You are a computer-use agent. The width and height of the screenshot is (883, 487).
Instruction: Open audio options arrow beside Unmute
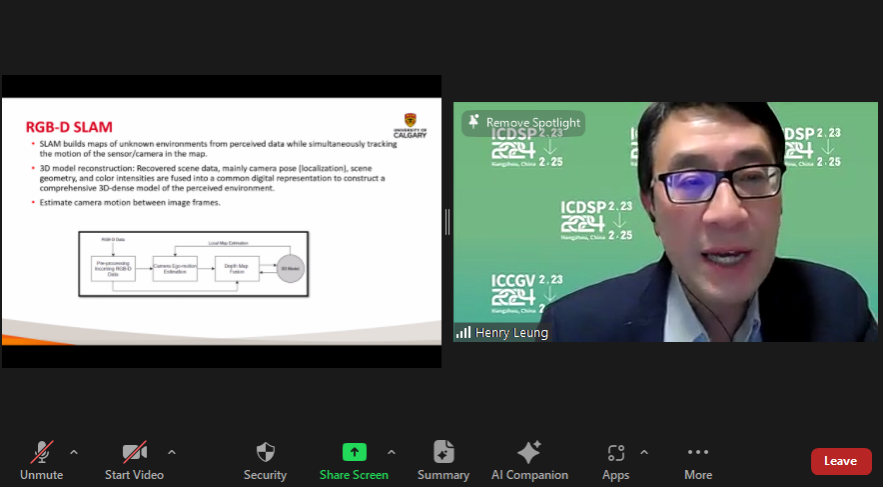[73, 452]
